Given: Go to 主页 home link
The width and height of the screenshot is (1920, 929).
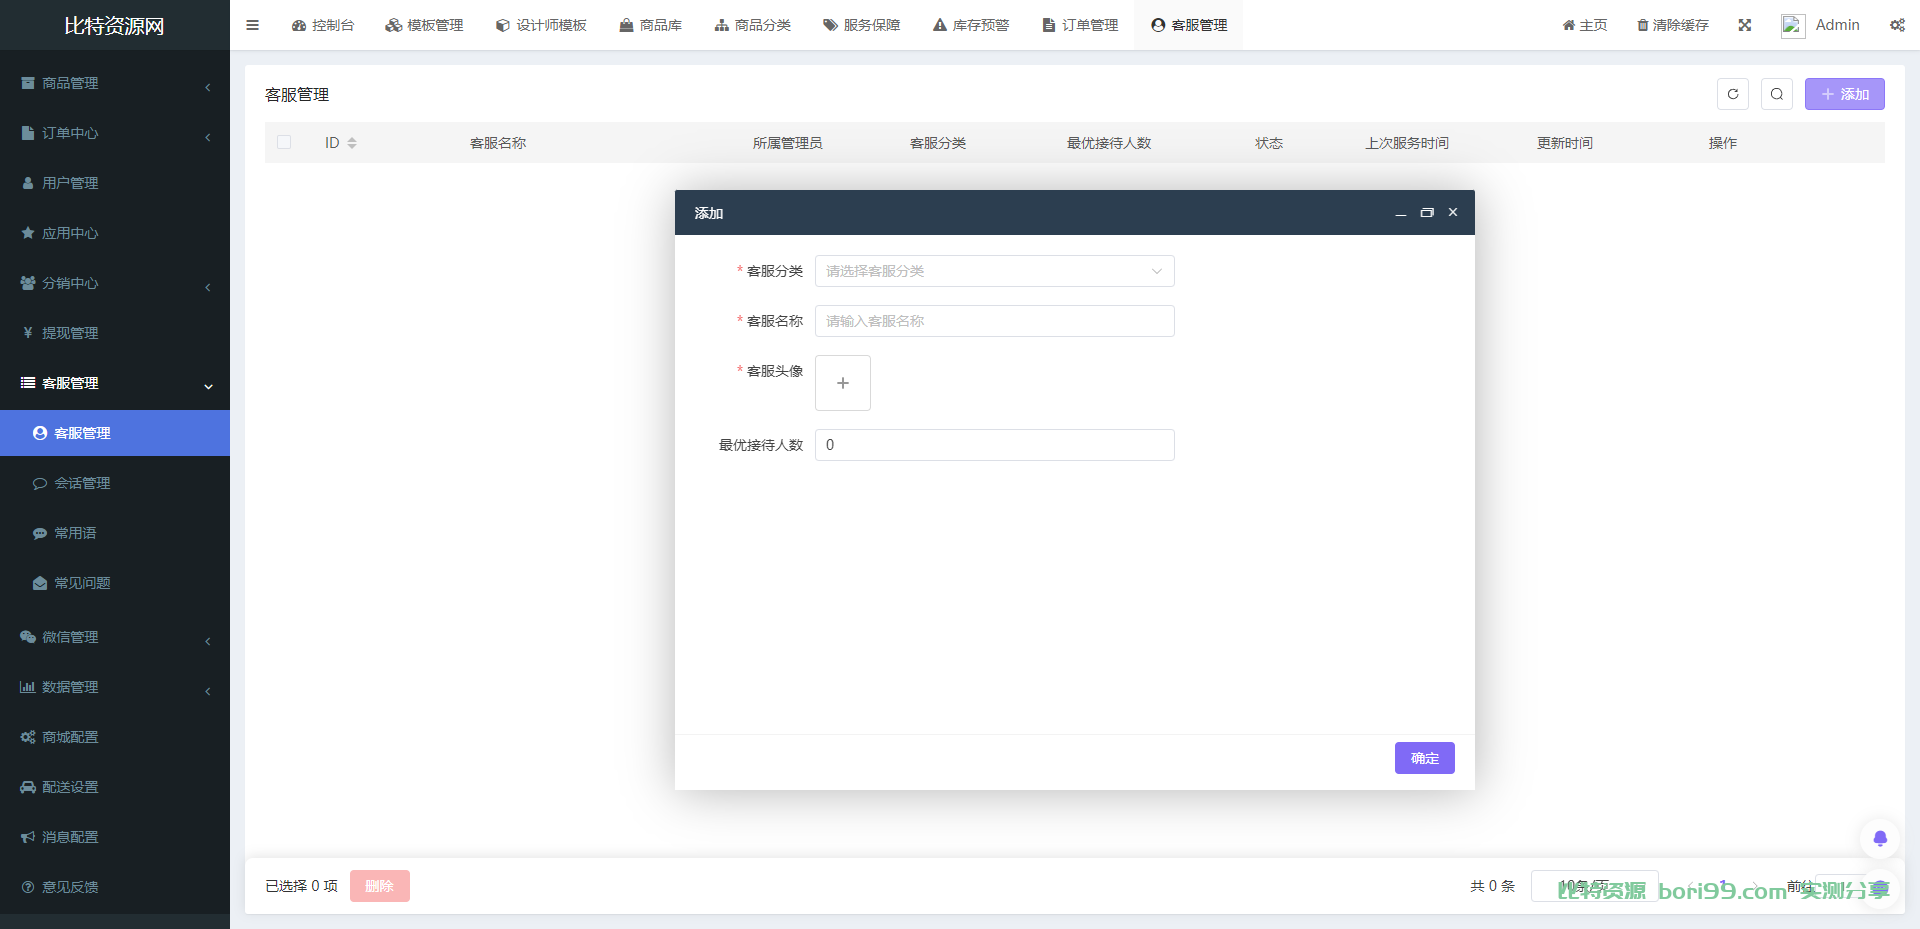Looking at the screenshot, I should pos(1585,25).
